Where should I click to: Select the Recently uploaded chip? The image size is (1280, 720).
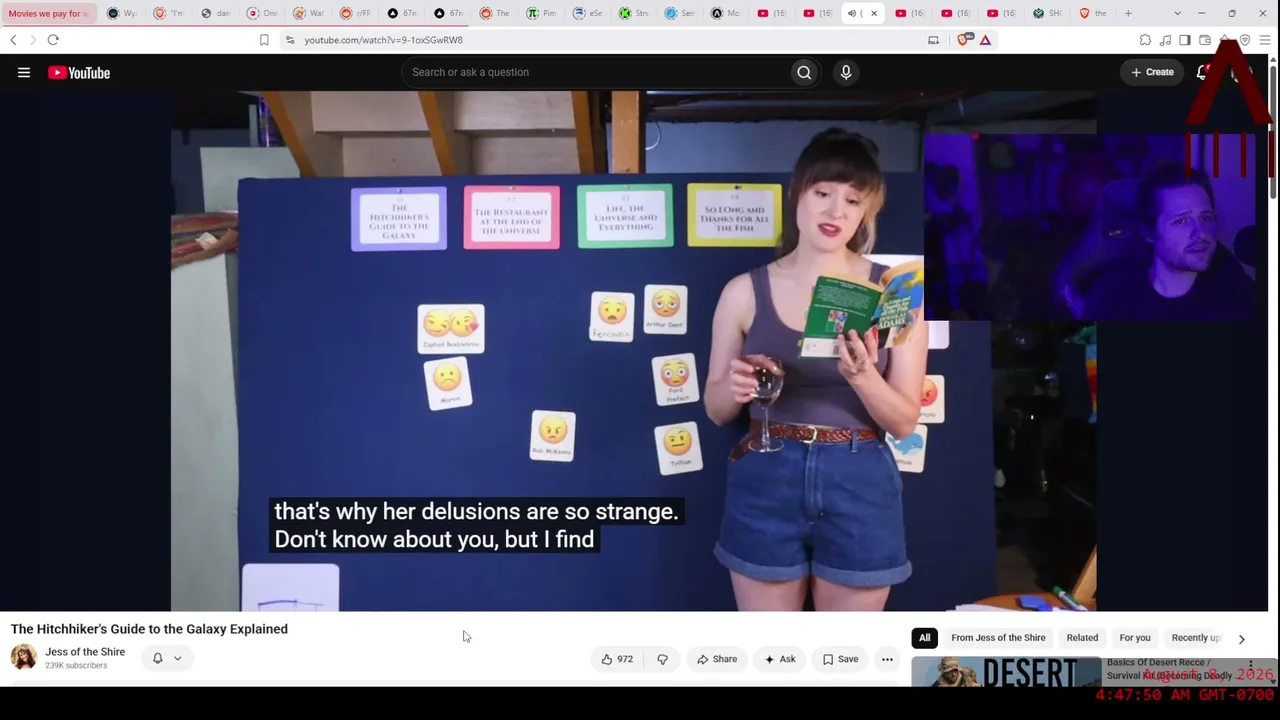click(1196, 638)
